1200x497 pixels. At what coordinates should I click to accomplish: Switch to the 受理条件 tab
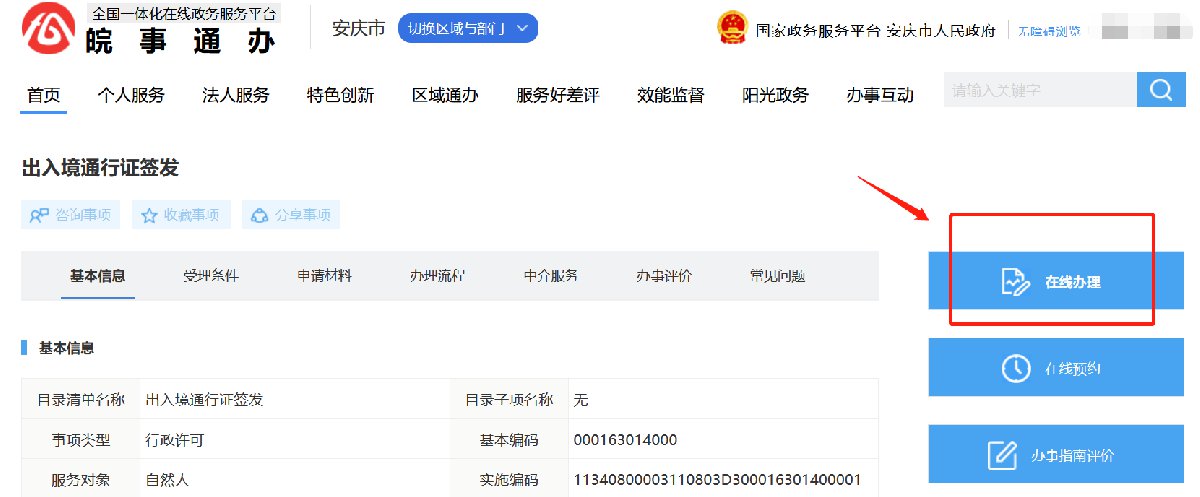pos(211,276)
